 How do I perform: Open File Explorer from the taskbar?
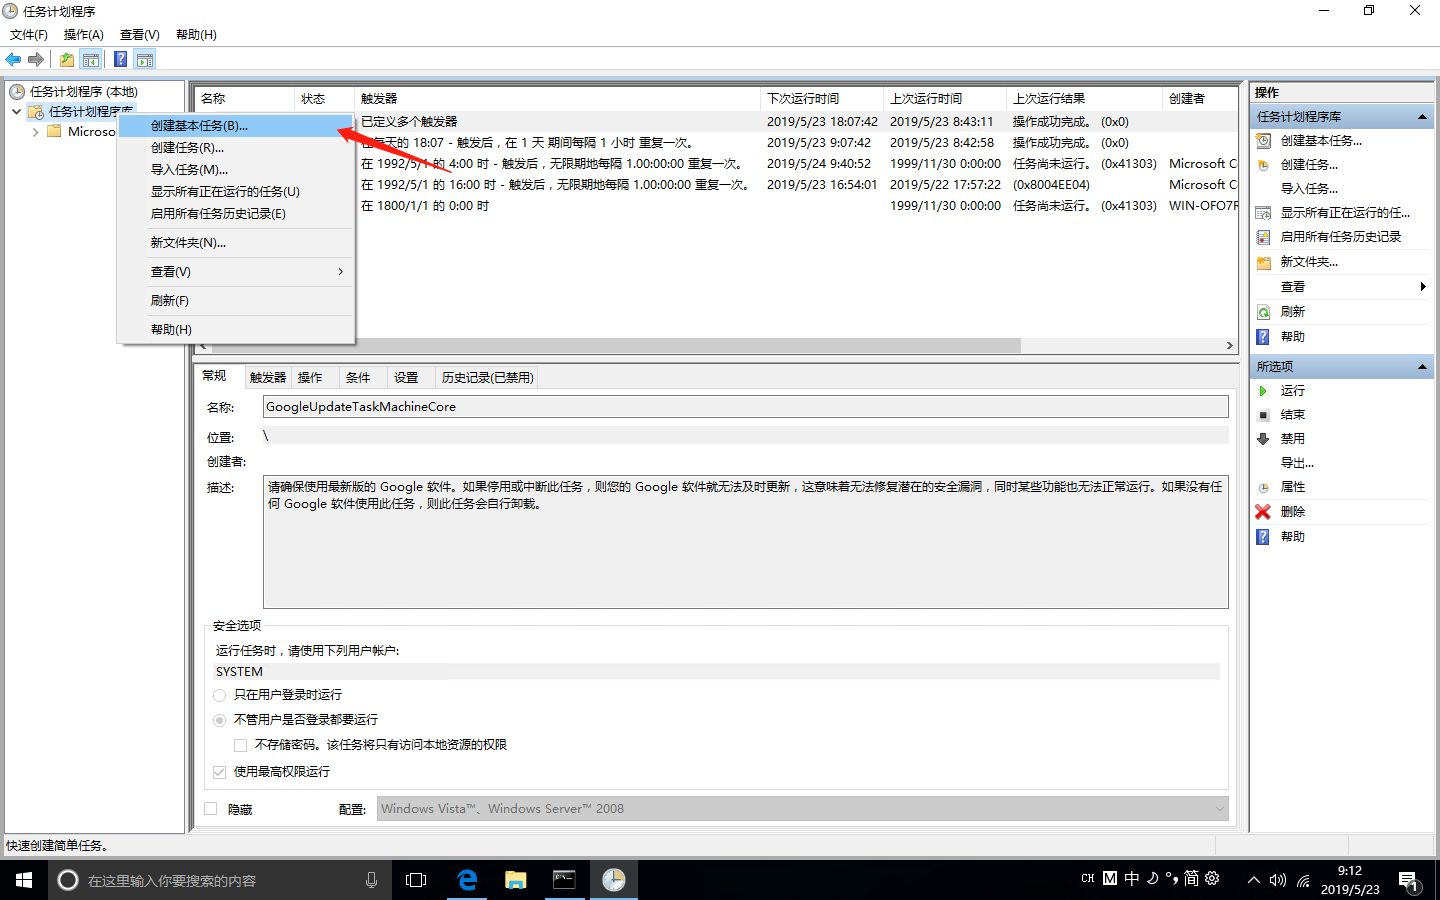(x=515, y=880)
